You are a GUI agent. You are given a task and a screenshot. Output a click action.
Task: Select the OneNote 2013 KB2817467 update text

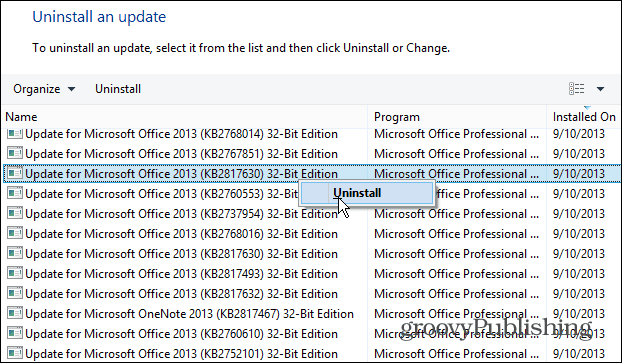189,314
